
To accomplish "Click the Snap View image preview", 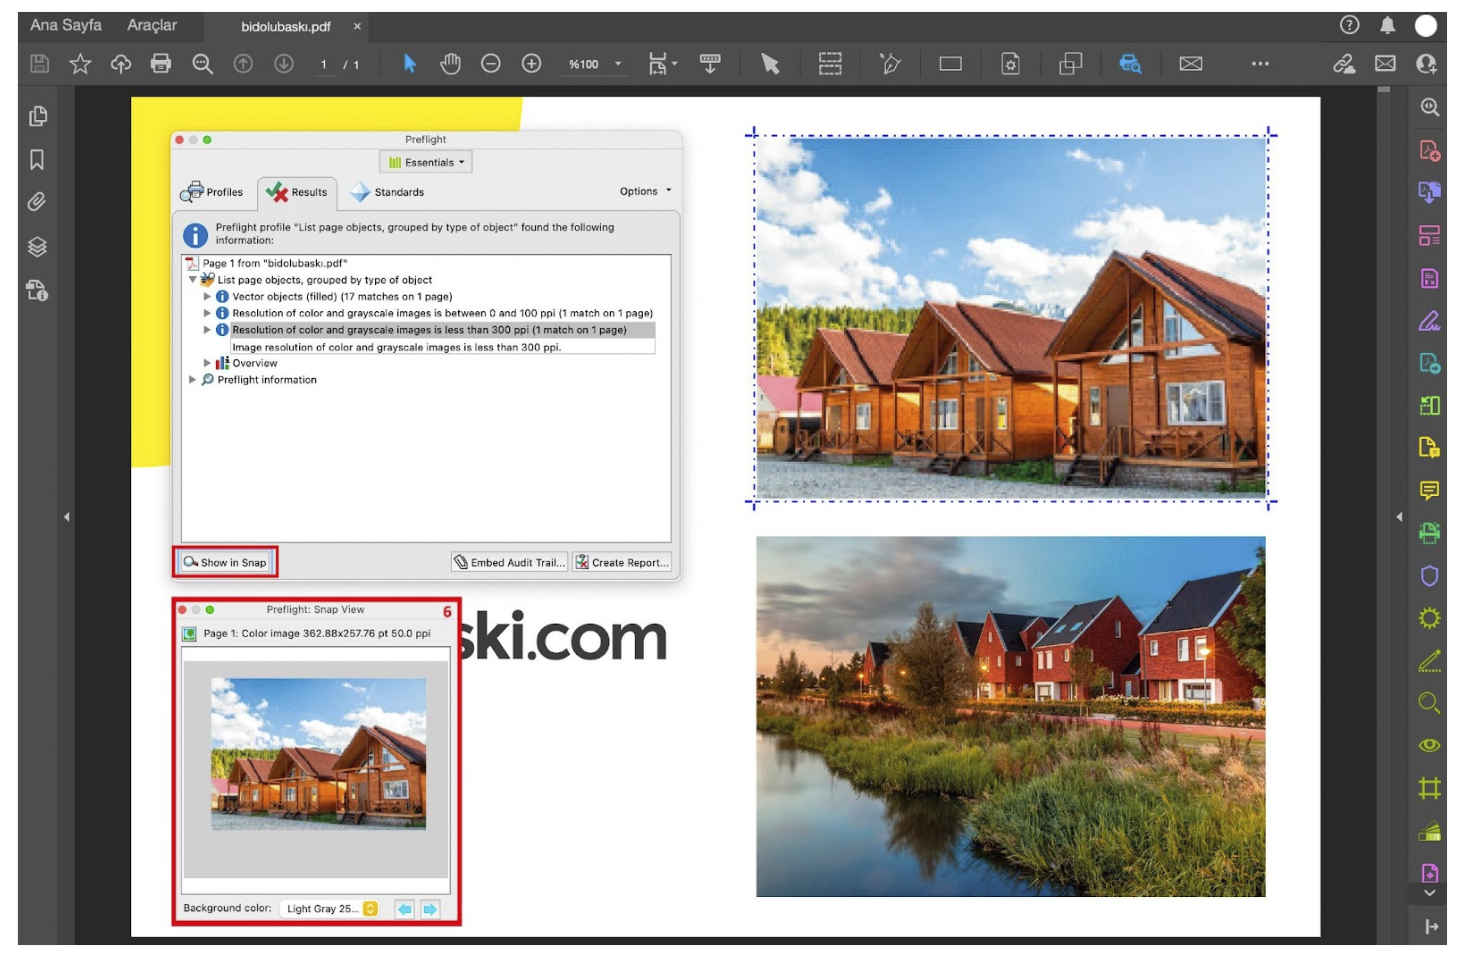I will (318, 754).
